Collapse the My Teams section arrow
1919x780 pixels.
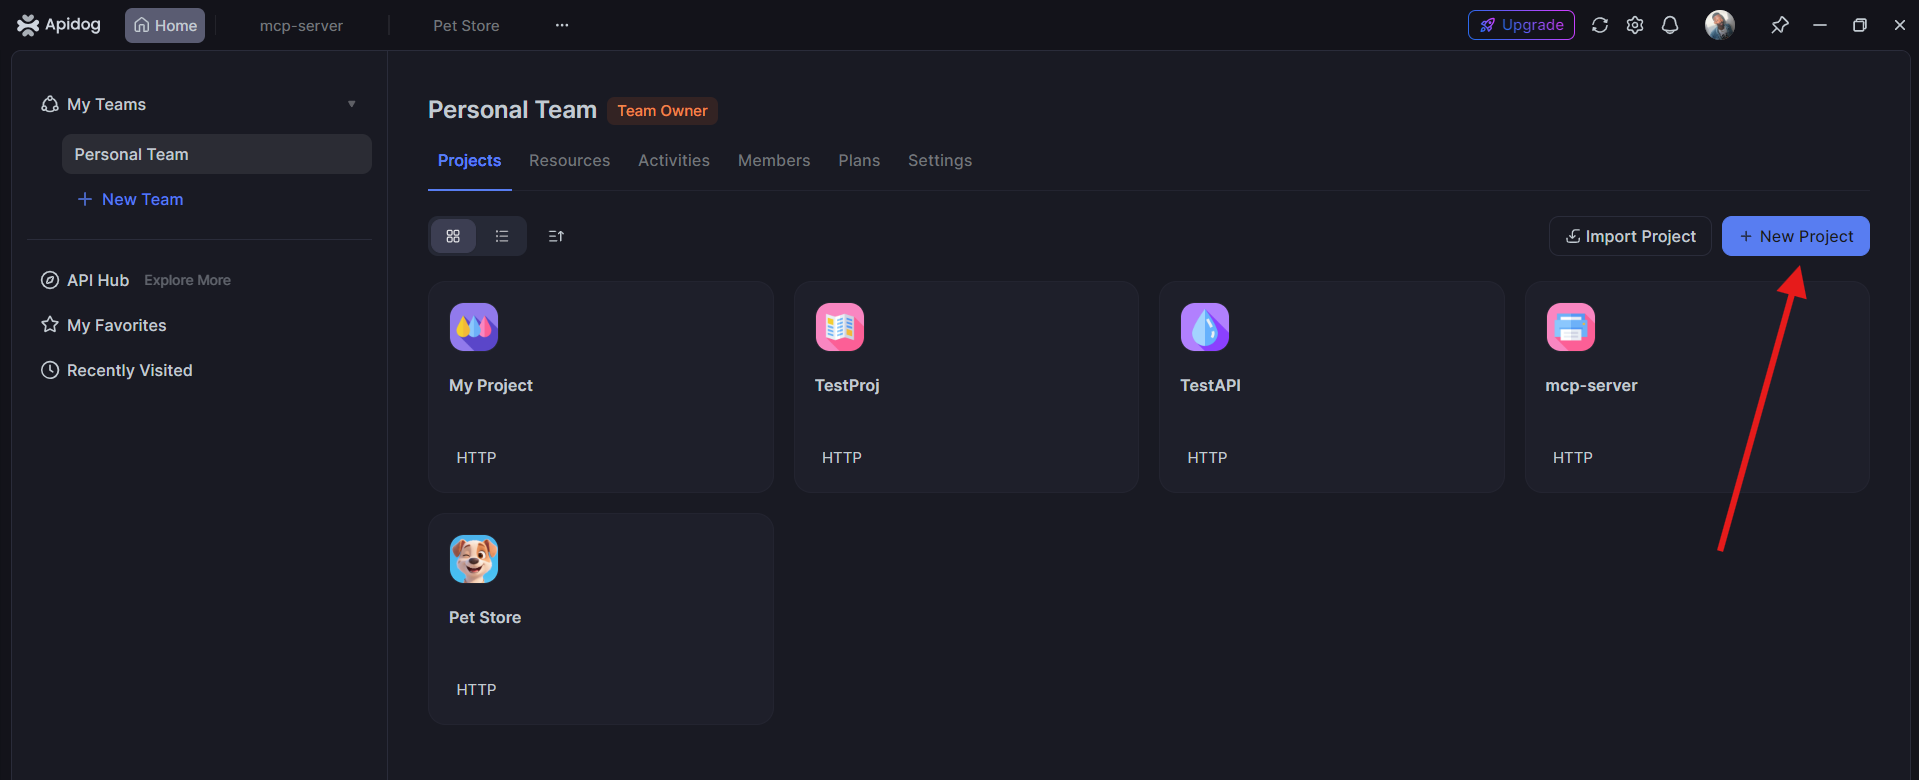351,104
